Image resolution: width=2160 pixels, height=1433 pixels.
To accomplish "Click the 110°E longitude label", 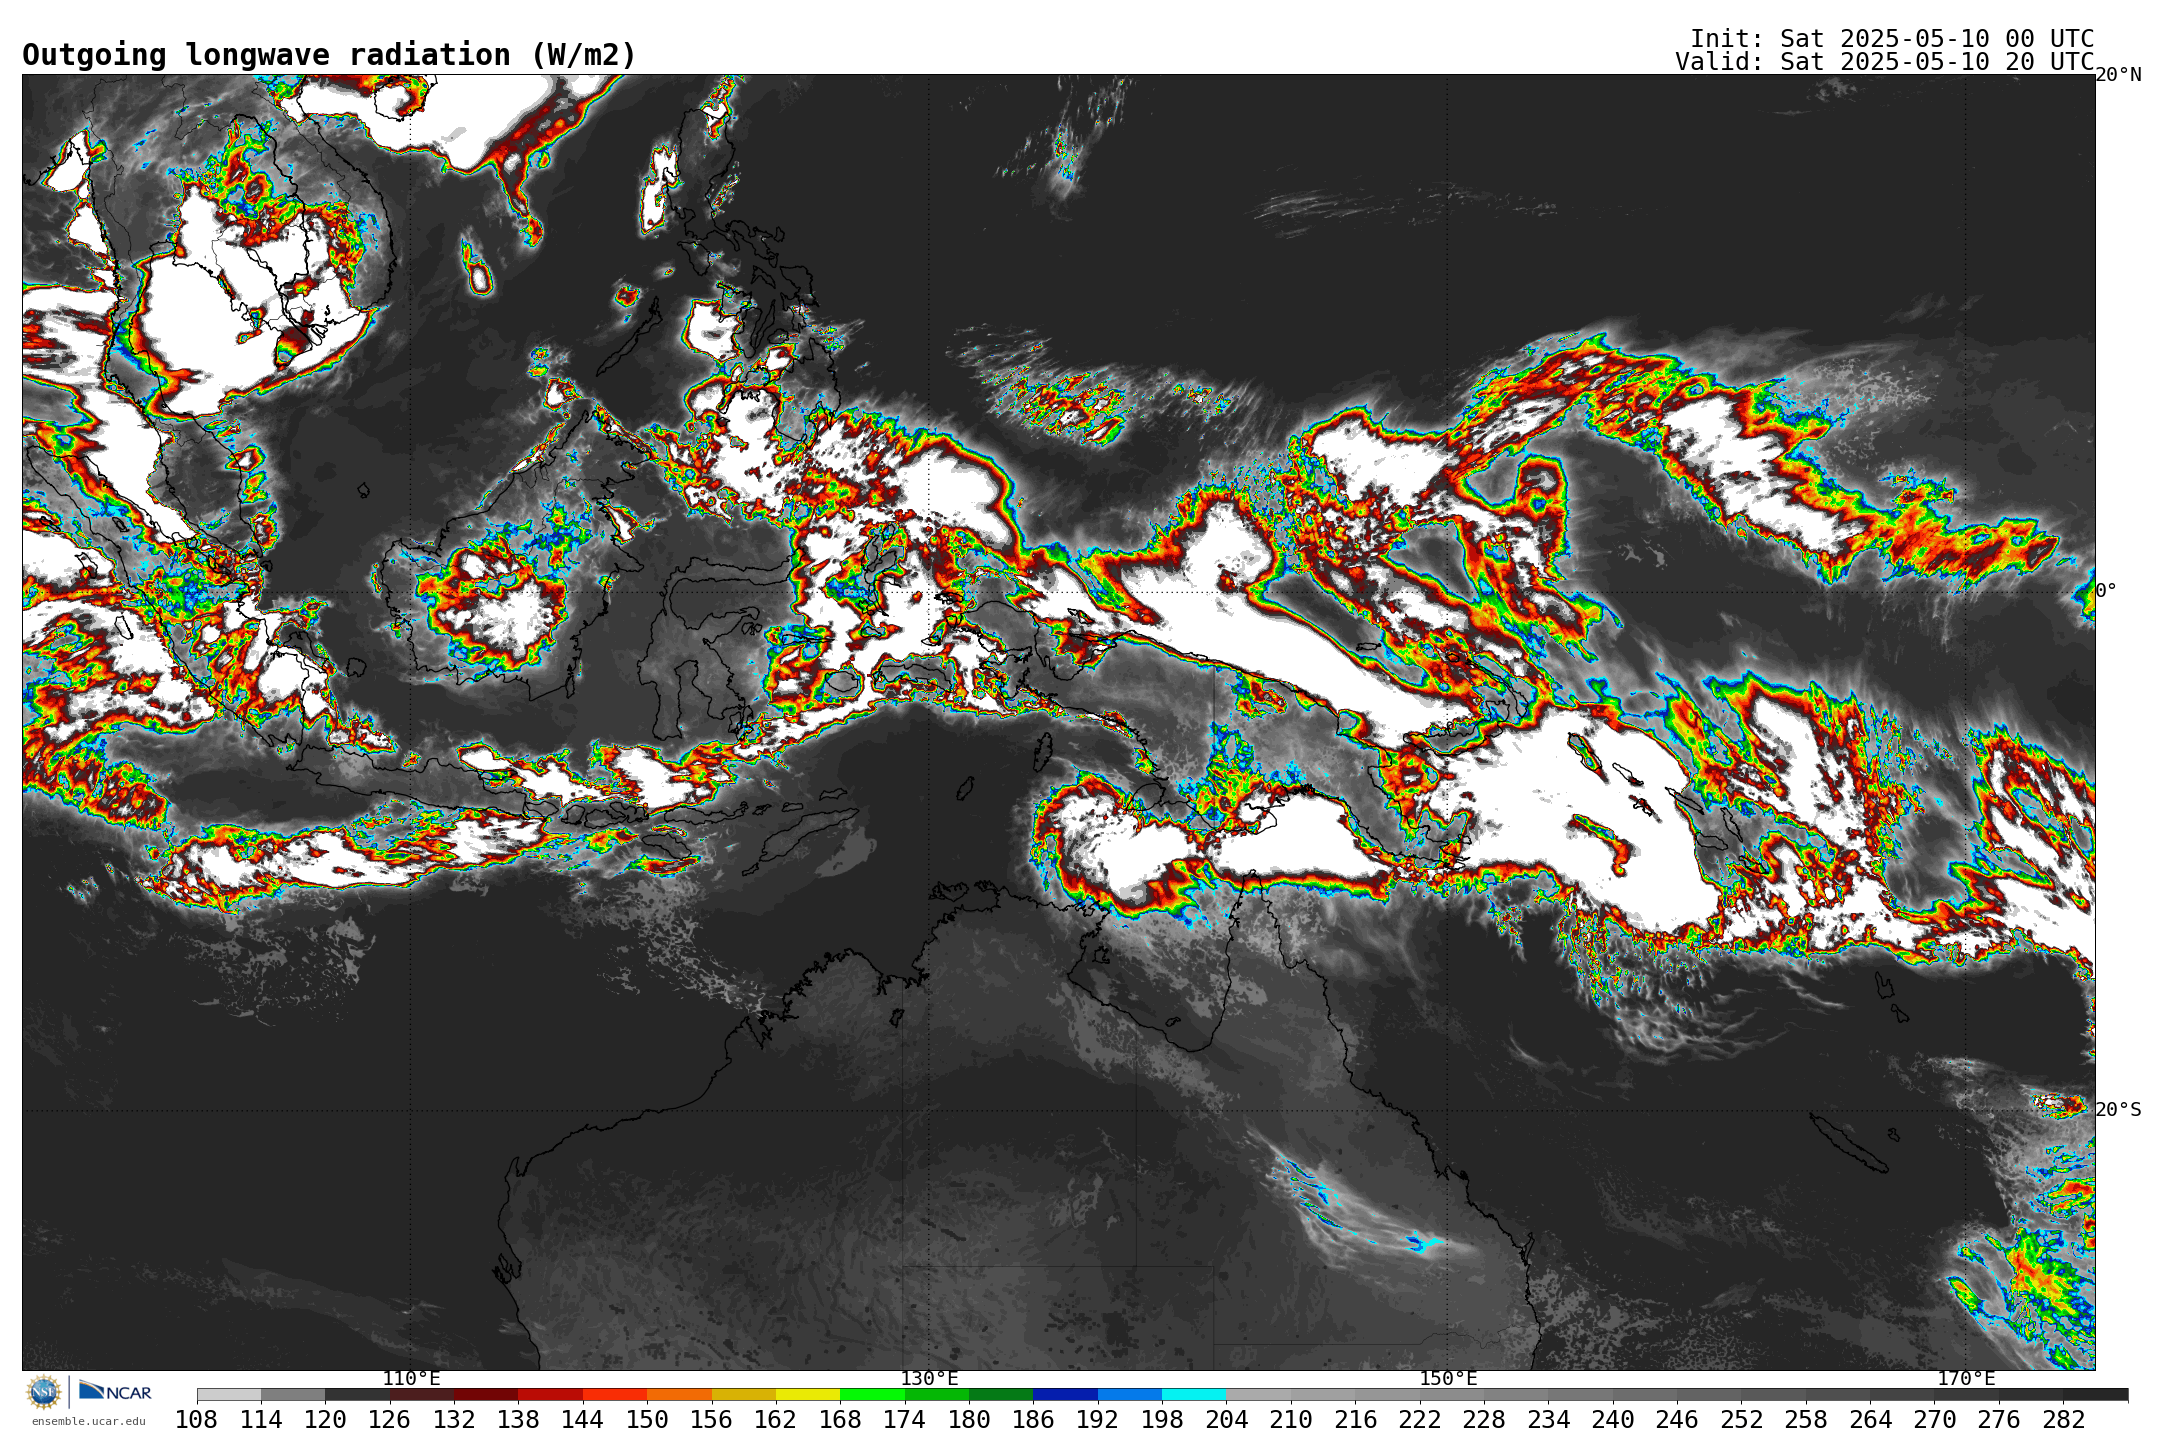I will (411, 1378).
